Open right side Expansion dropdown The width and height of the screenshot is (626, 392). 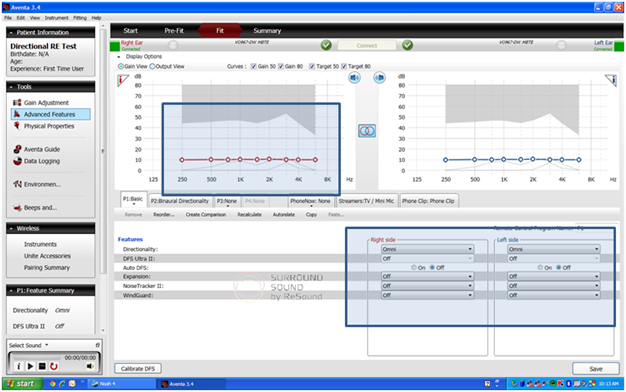(x=427, y=276)
